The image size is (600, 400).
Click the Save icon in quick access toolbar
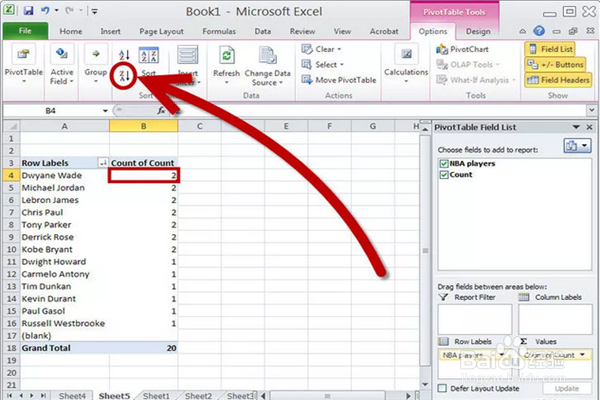(28, 11)
